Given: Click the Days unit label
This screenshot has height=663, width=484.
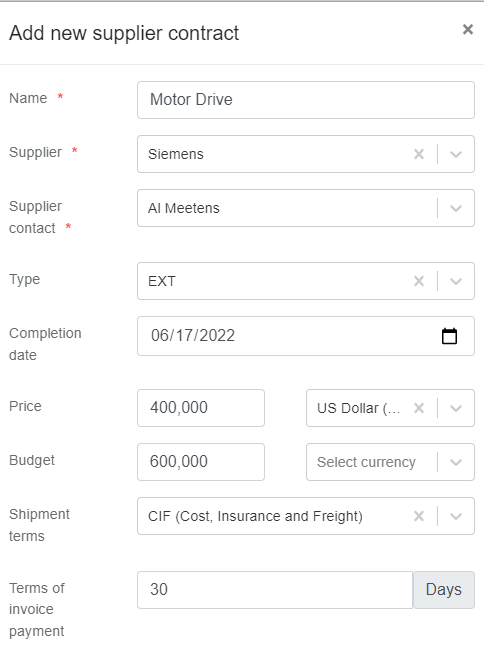Looking at the screenshot, I should point(444,590).
